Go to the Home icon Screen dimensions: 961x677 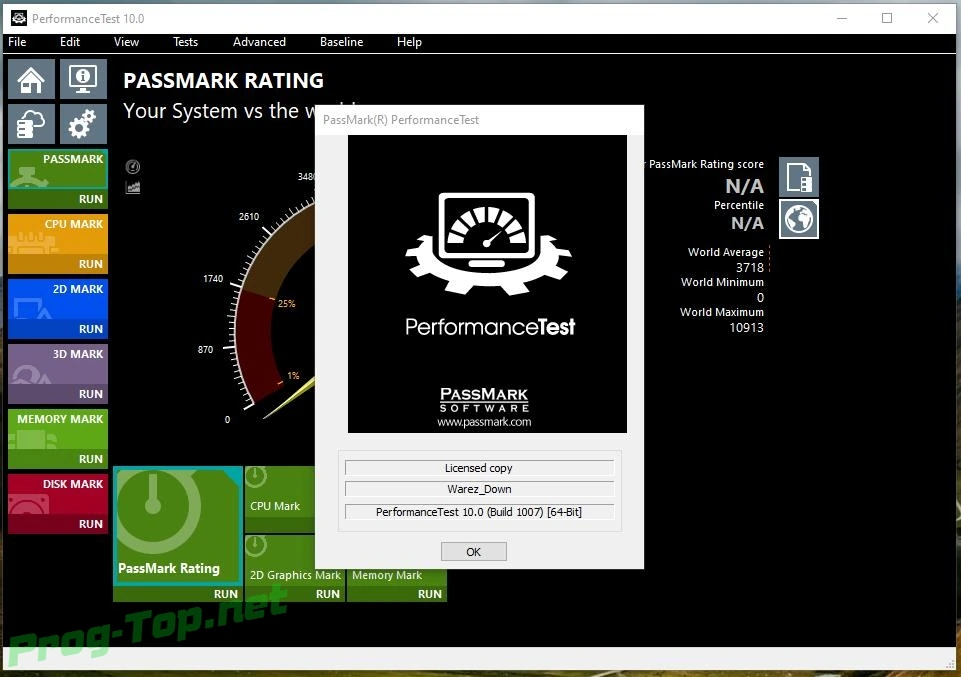[31, 79]
